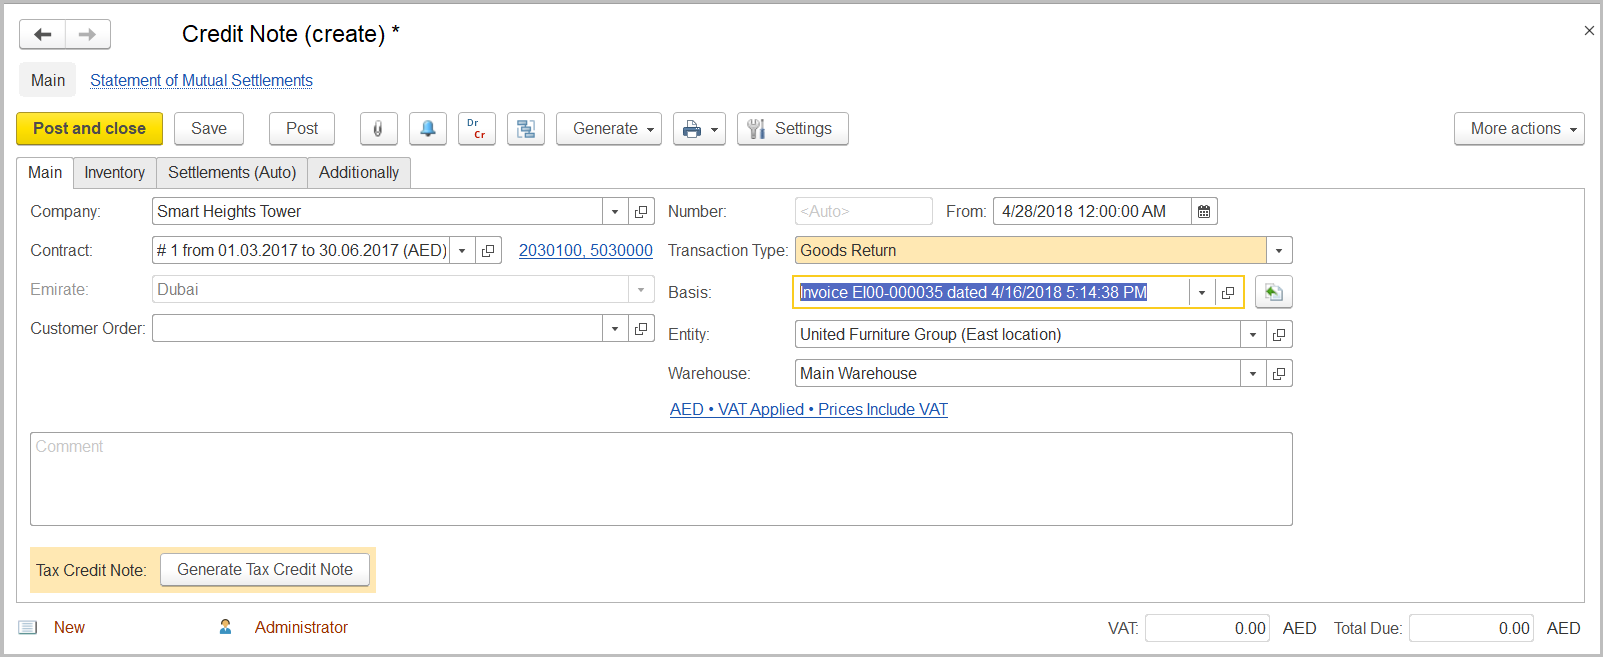Click the Company field Smart Heights Tower
Image resolution: width=1603 pixels, height=657 pixels.
pos(377,211)
